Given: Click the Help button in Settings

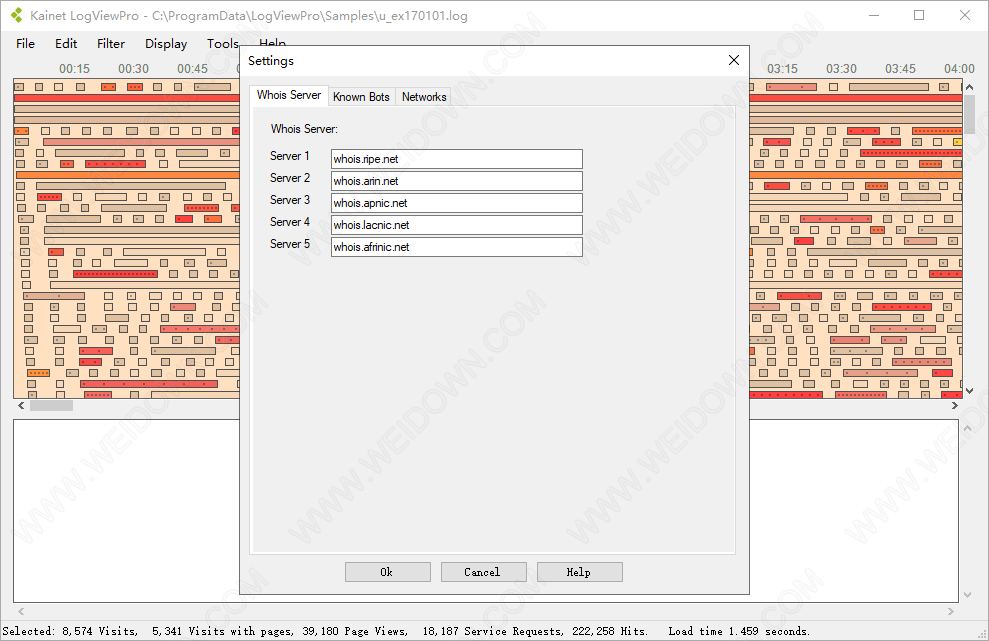Looking at the screenshot, I should 579,572.
